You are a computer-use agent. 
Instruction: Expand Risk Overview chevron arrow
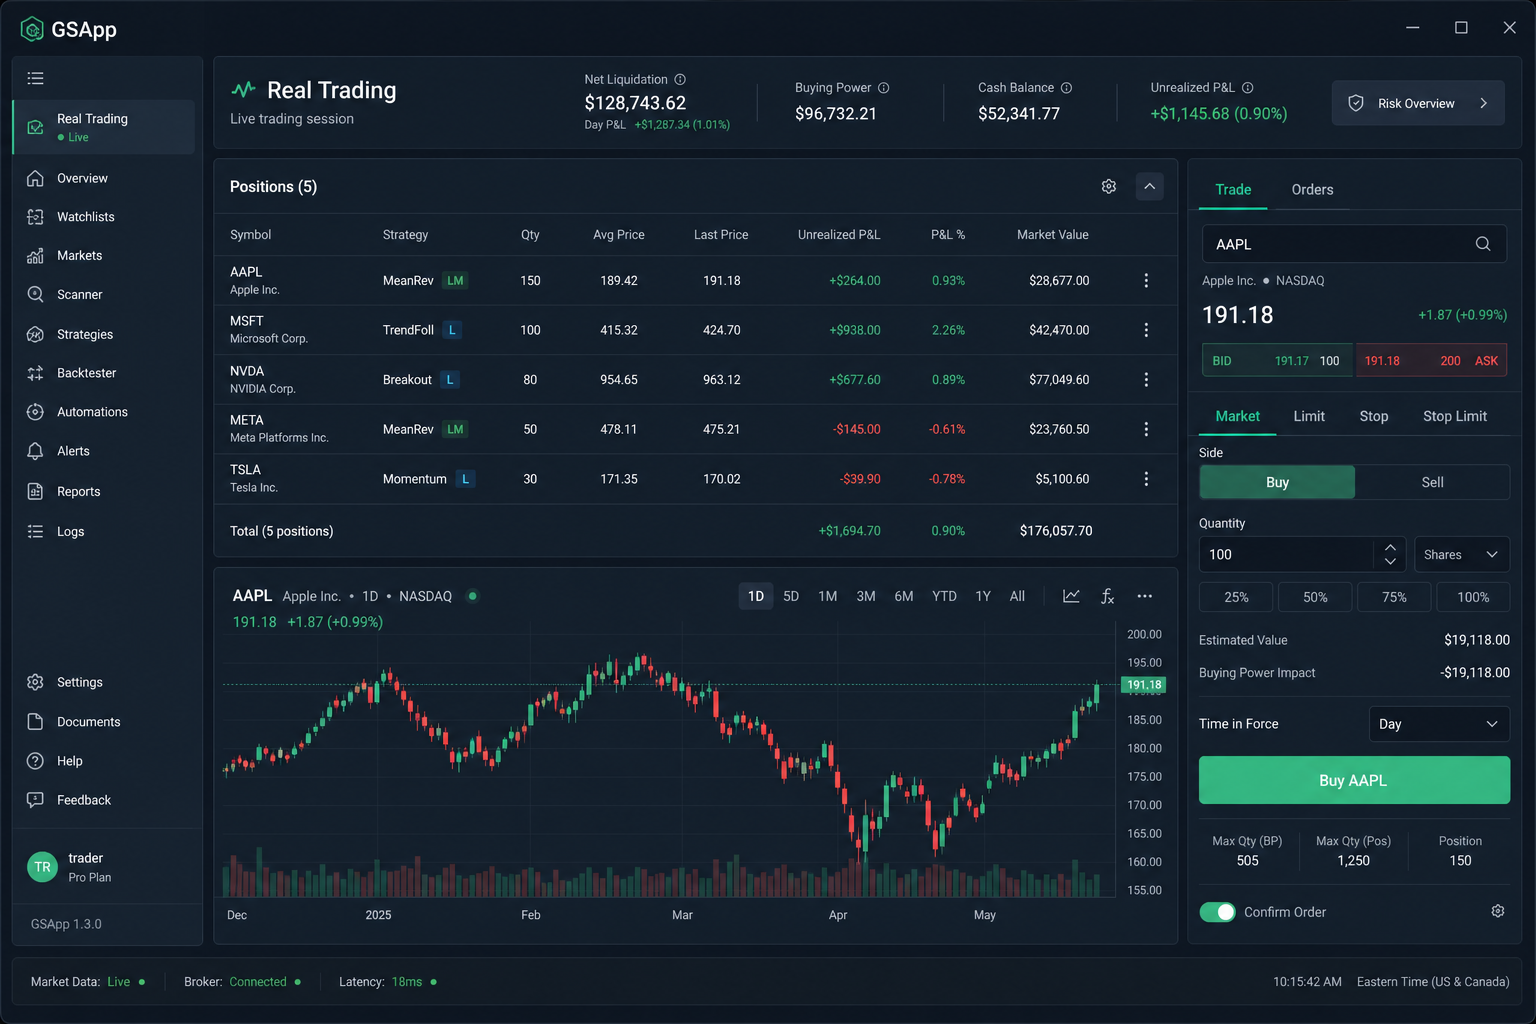point(1484,103)
